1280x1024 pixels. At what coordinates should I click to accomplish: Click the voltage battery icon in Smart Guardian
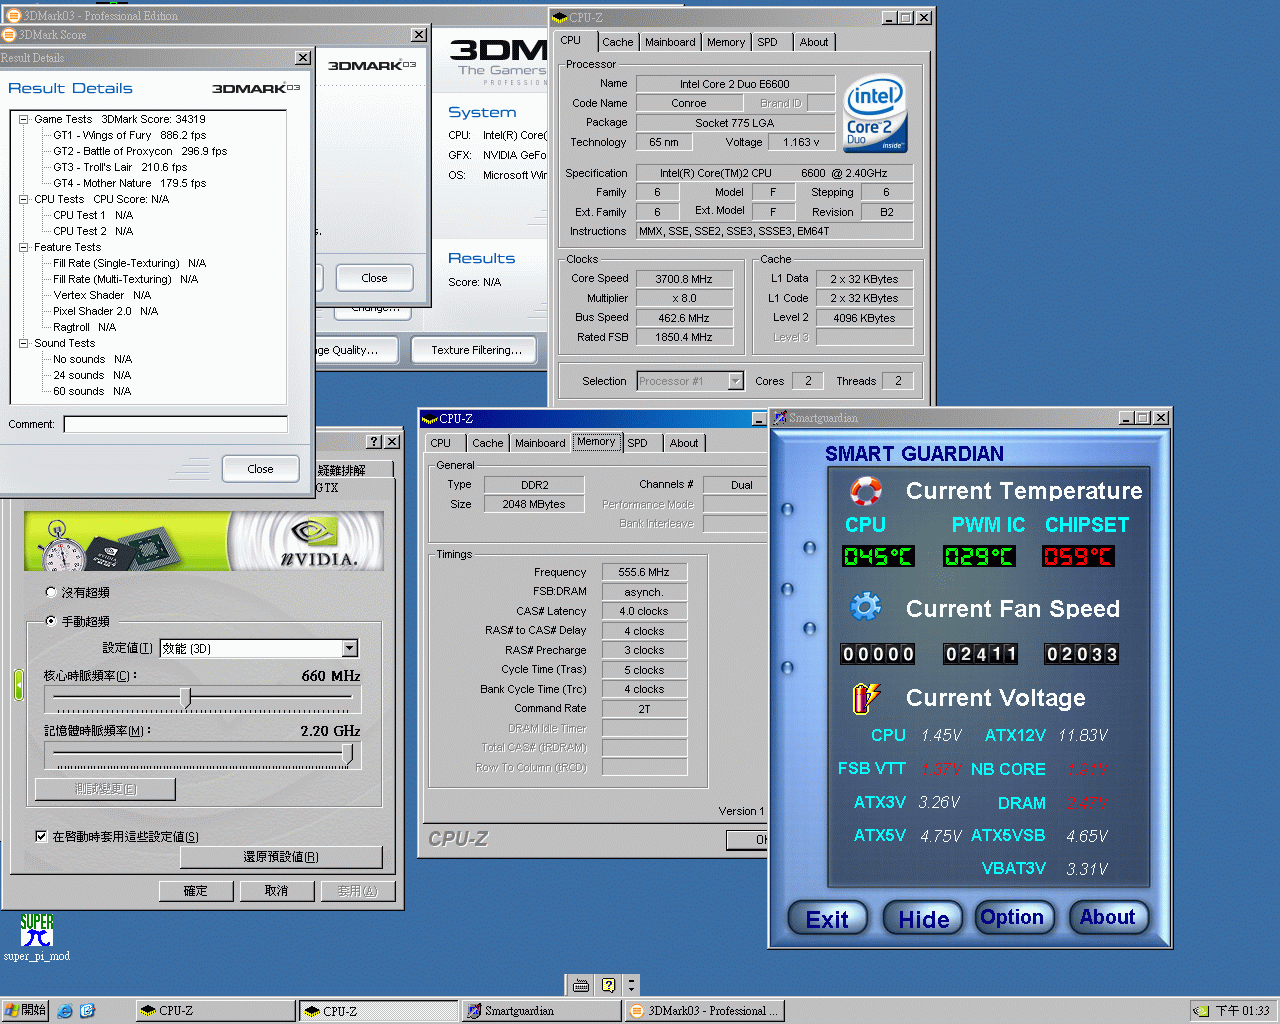[x=865, y=697]
